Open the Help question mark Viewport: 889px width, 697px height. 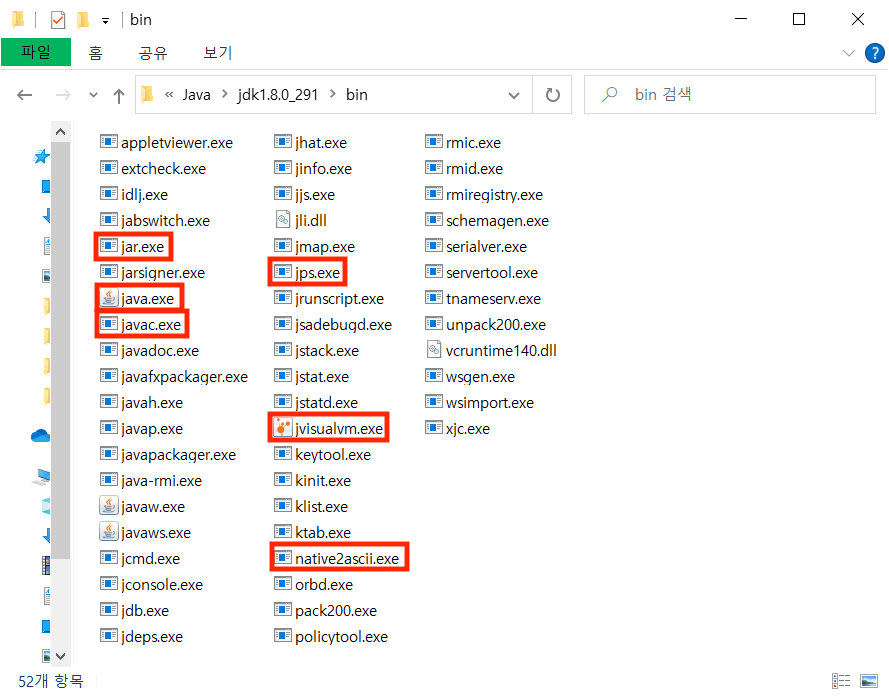pos(874,53)
